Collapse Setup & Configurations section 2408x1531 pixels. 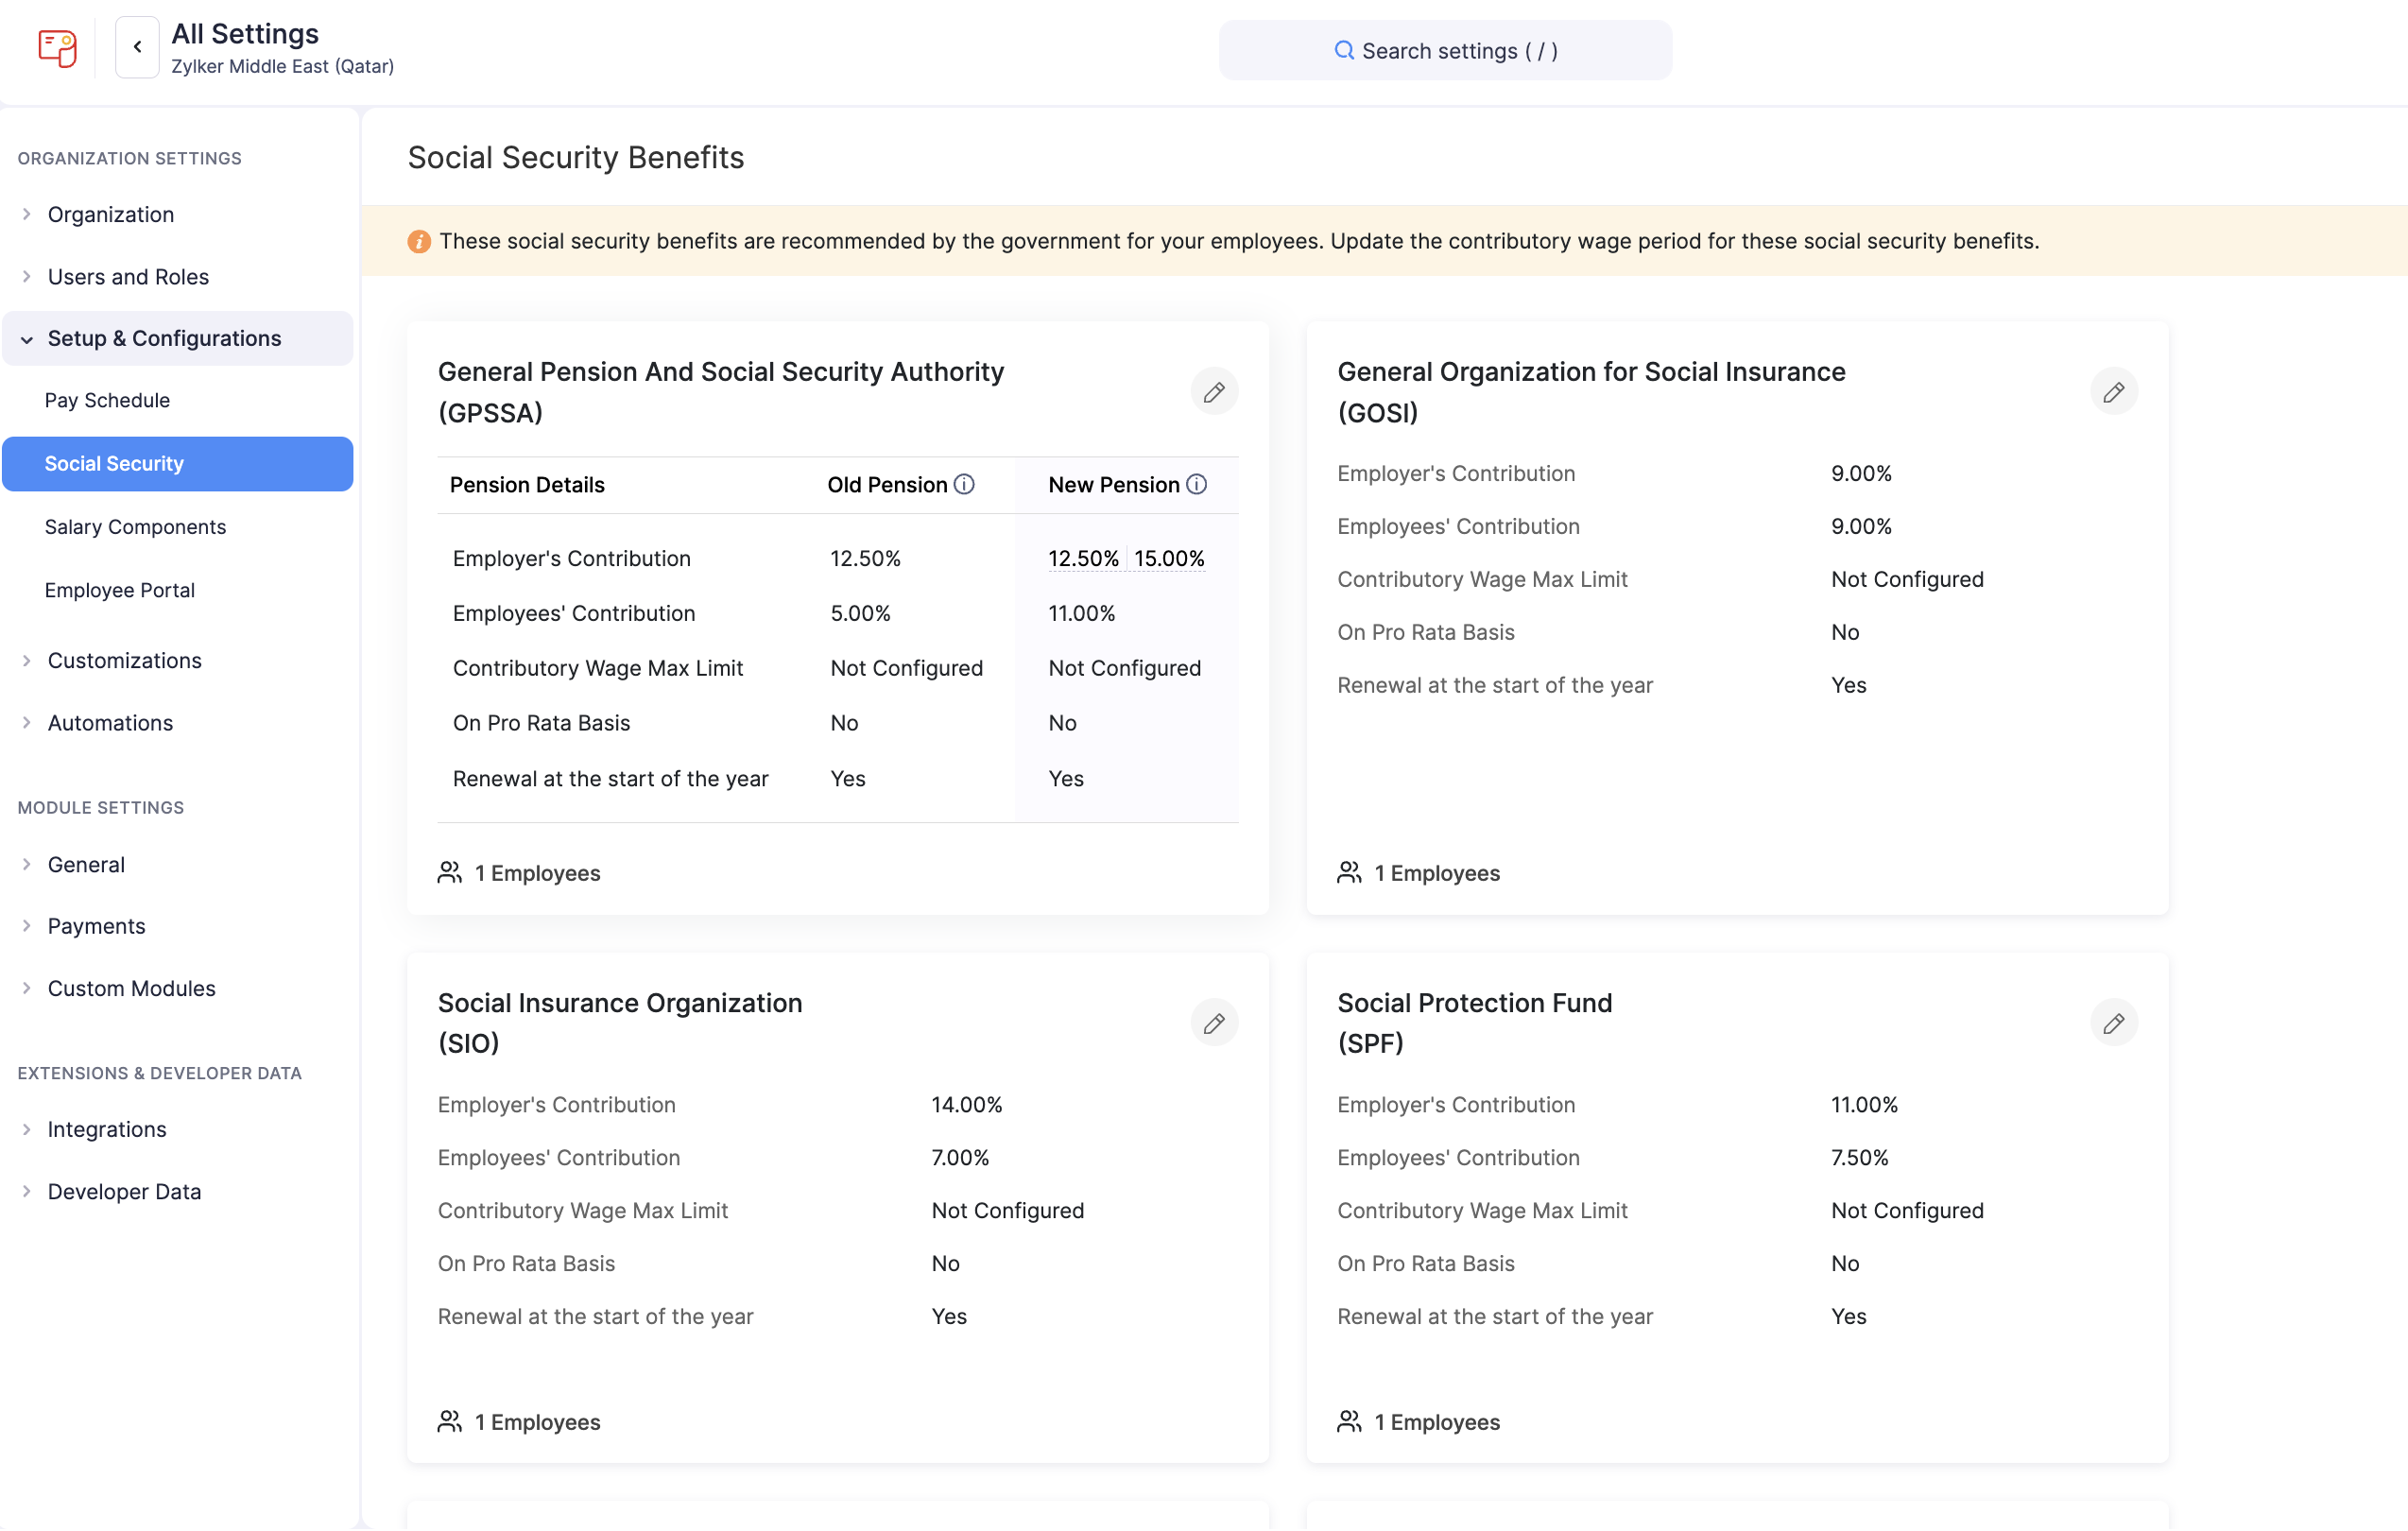click(164, 339)
